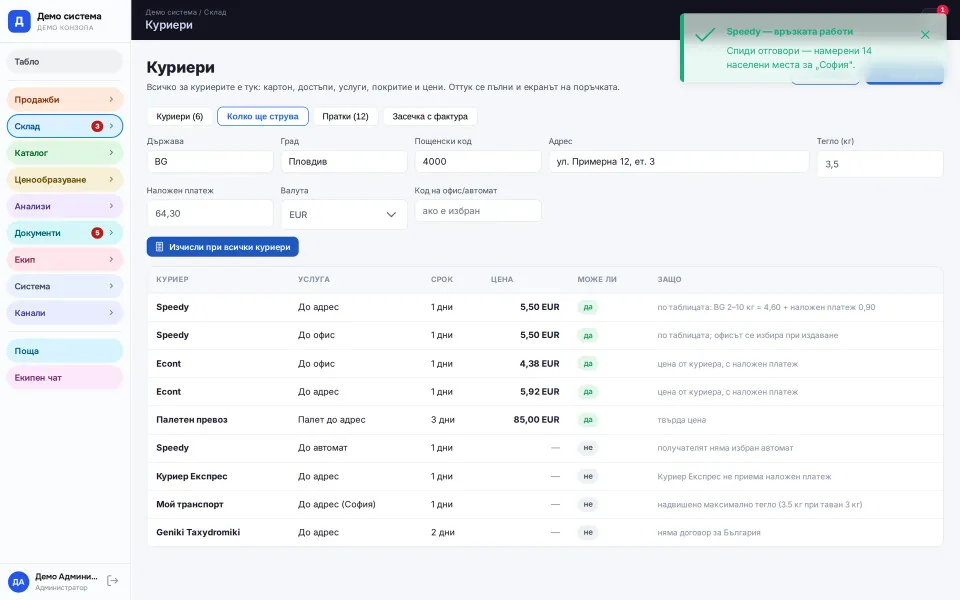Click the calculator icon on Изчисли button
The height and width of the screenshot is (600, 960).
pyautogui.click(x=159, y=247)
